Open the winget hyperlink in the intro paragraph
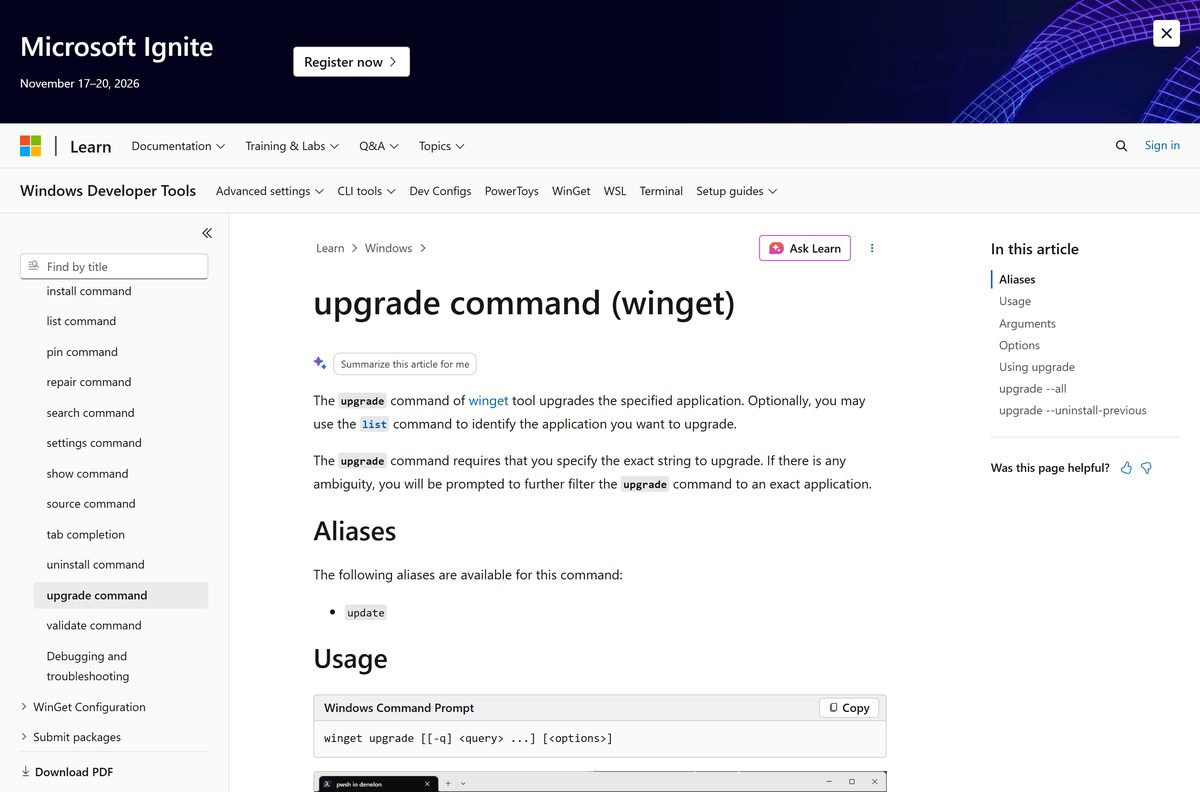1200x792 pixels. pyautogui.click(x=489, y=400)
